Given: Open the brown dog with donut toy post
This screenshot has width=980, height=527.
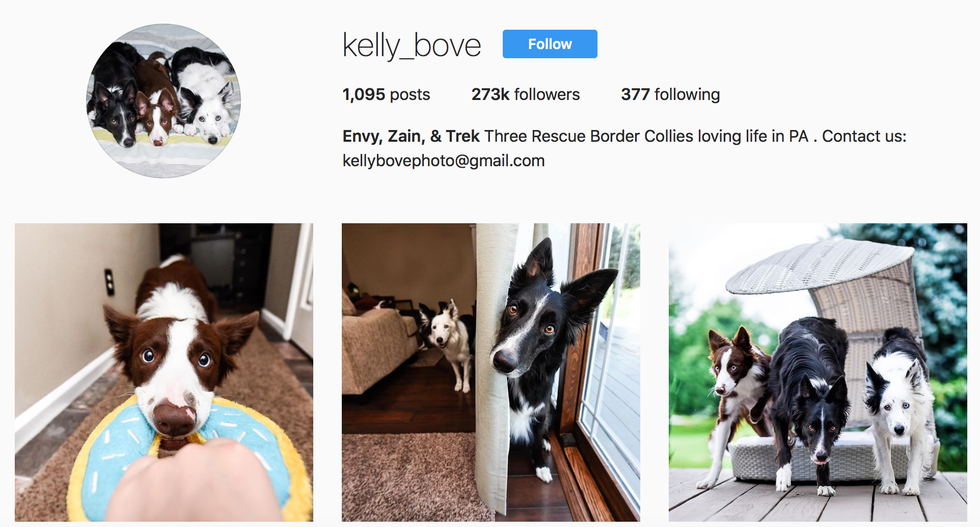Looking at the screenshot, I should [x=164, y=373].
